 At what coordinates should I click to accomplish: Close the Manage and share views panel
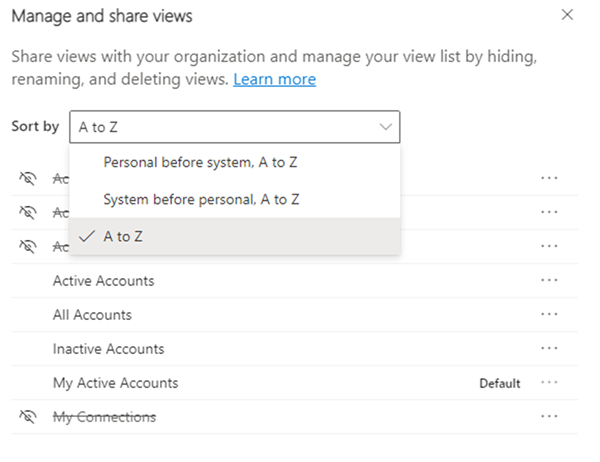click(568, 15)
